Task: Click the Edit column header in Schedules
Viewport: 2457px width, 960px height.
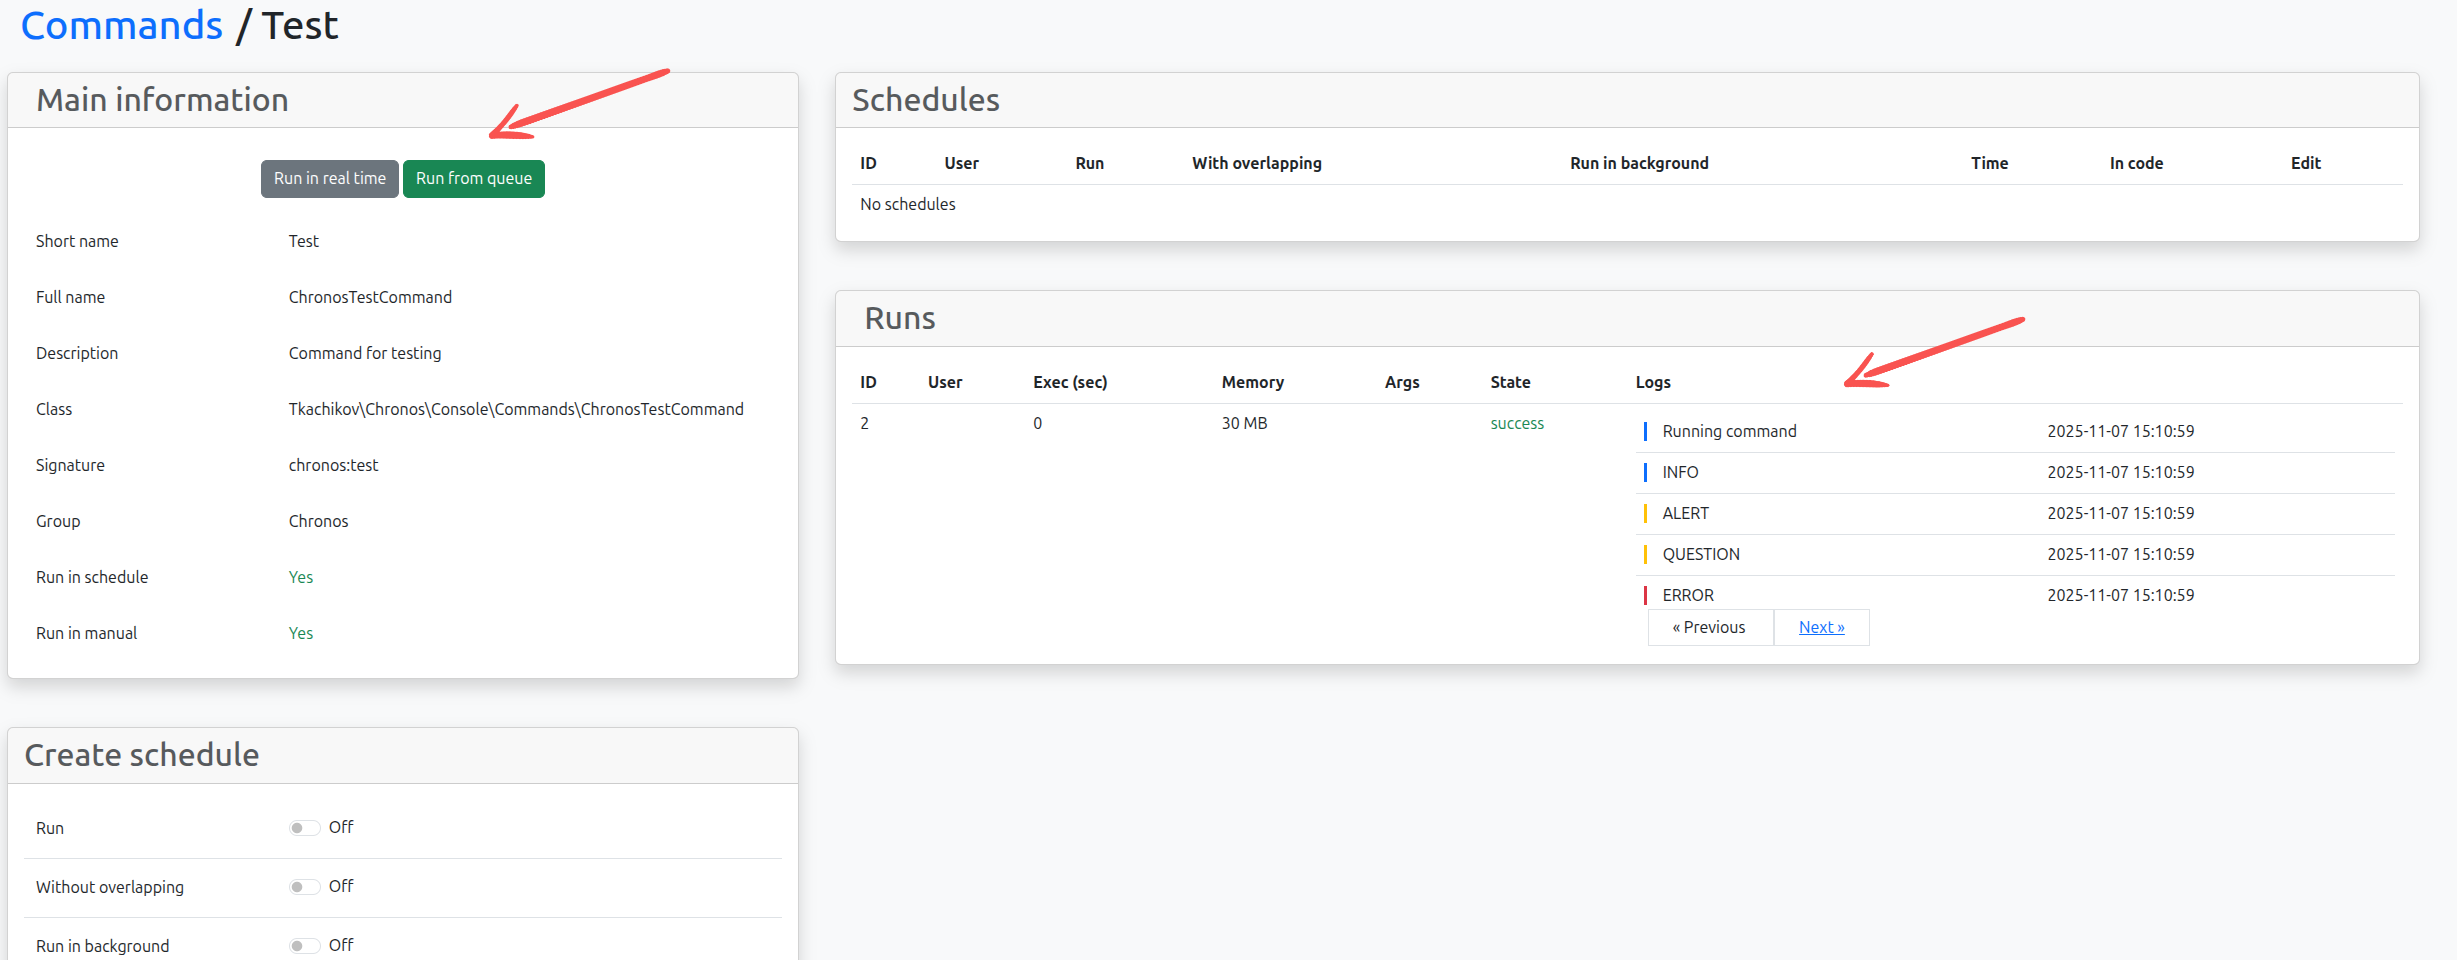Action: 2305,164
